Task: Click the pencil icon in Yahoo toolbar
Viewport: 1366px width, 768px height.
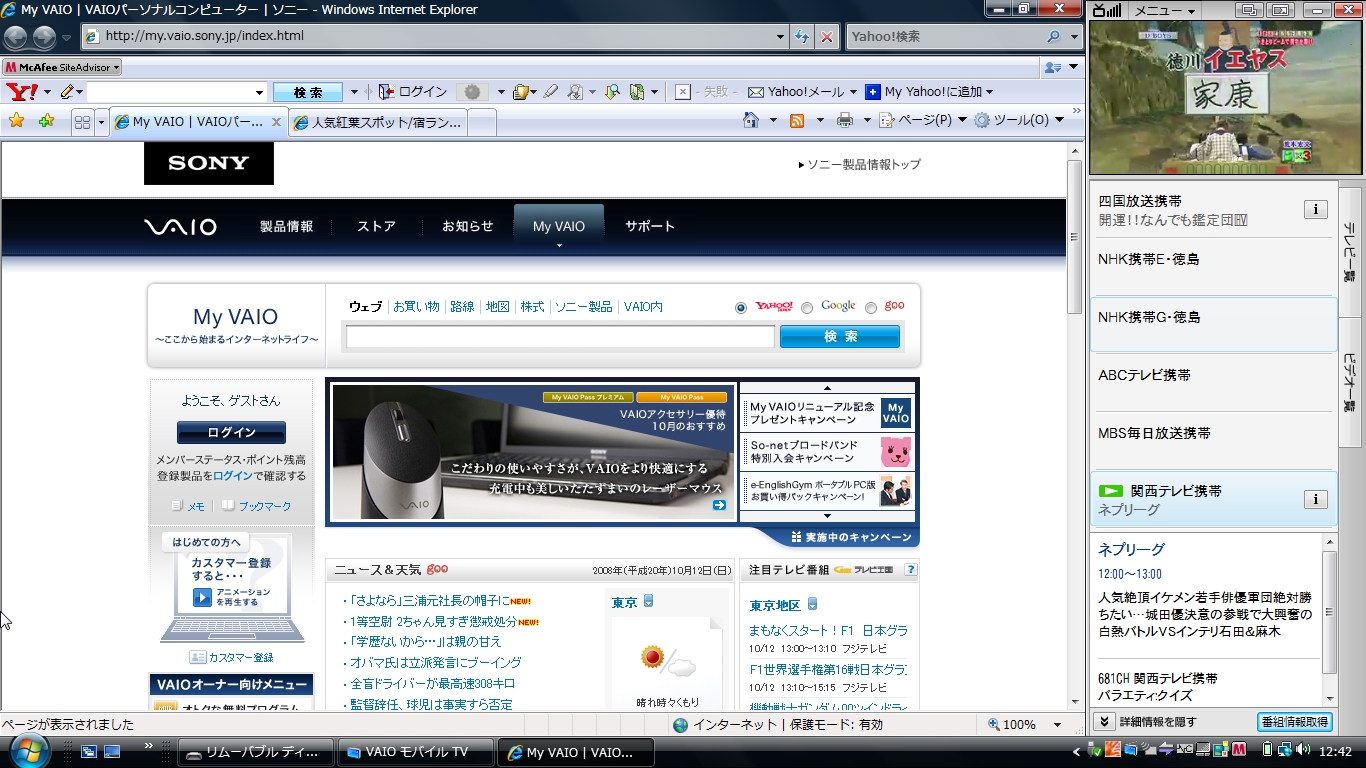Action: click(66, 92)
